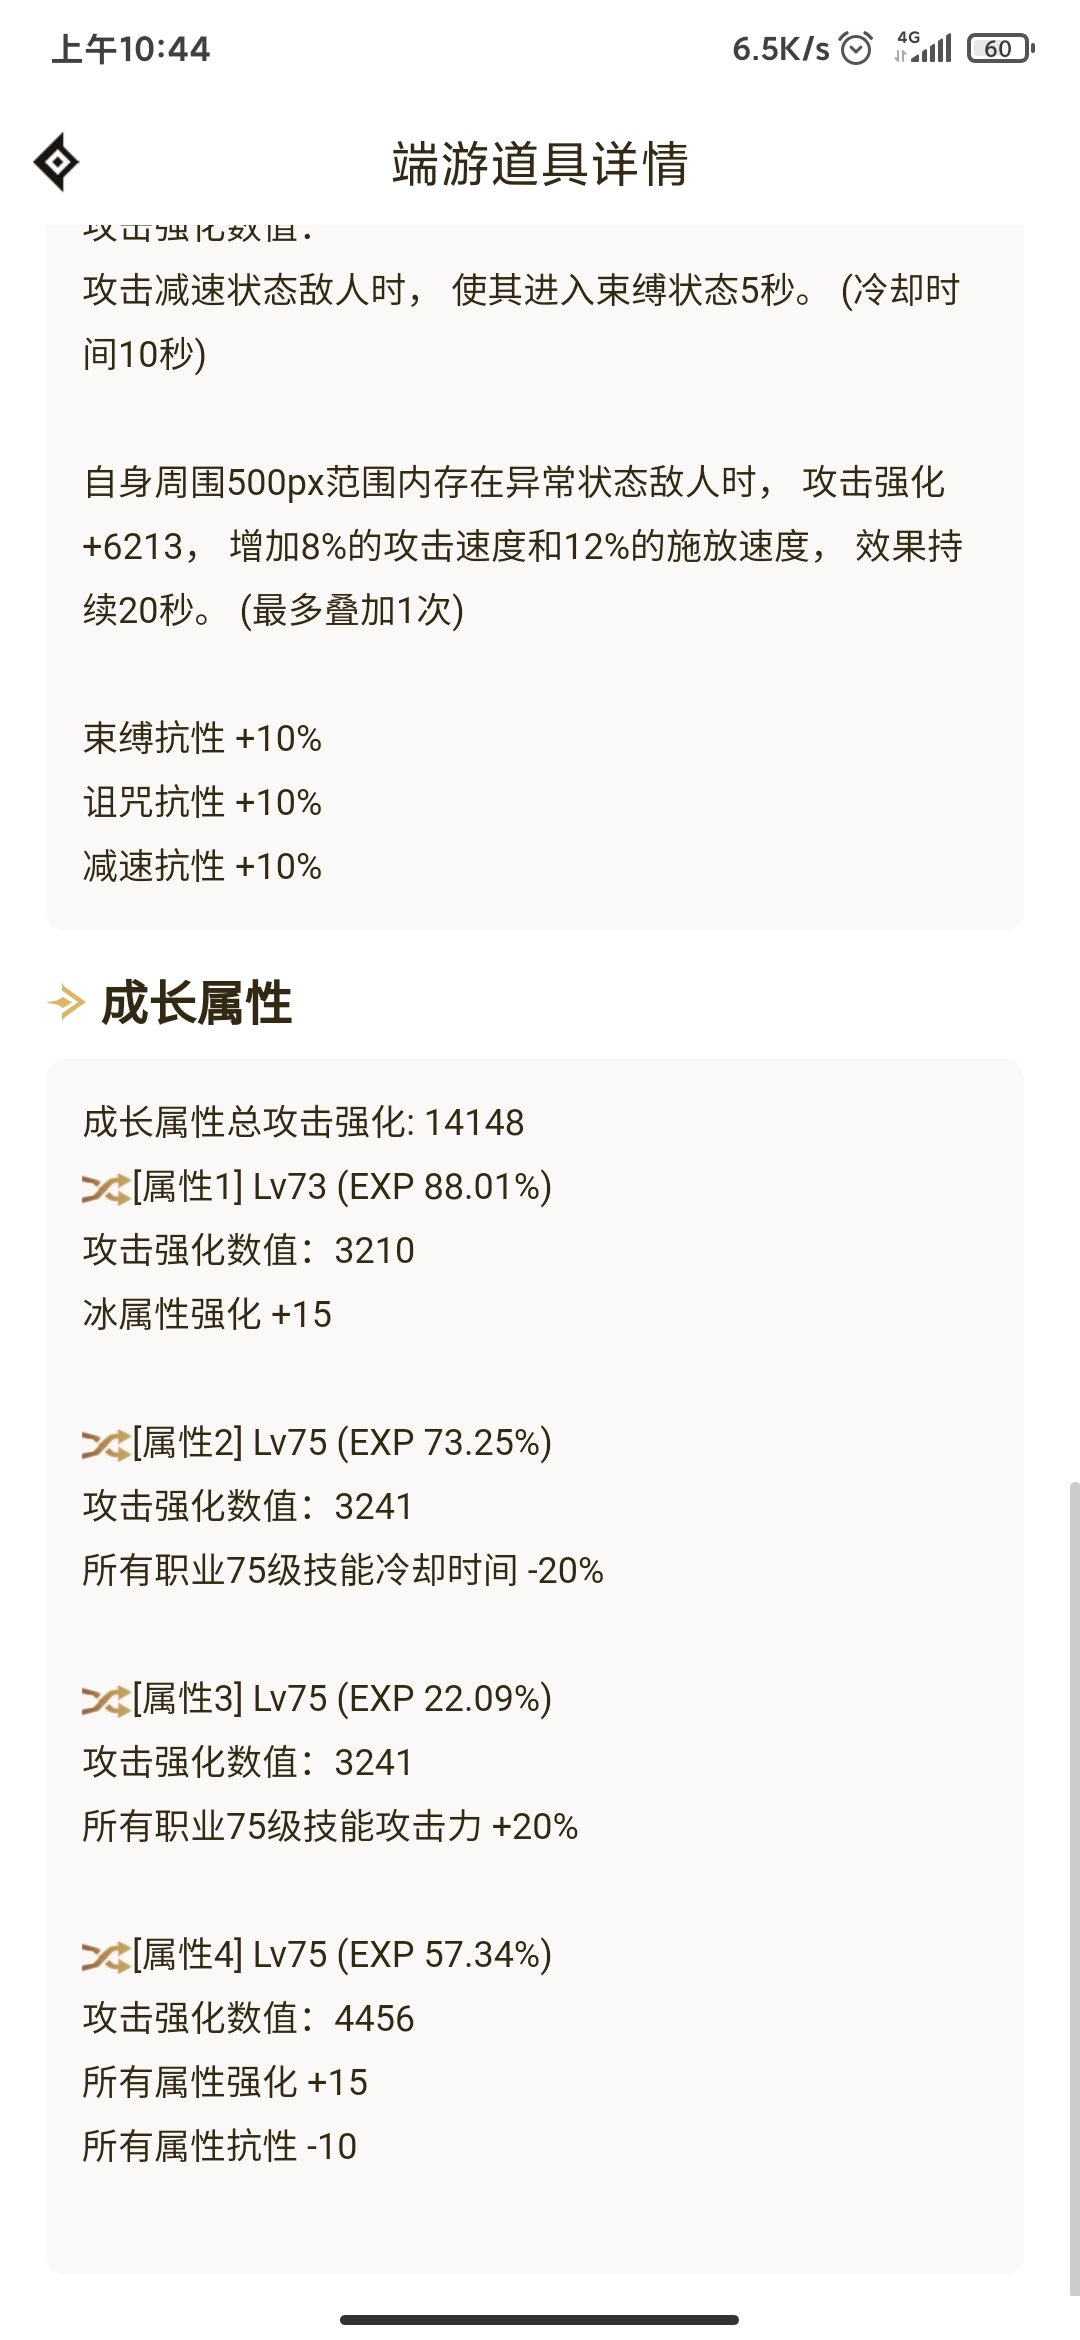
Task: Tap the 所有属性强化 +15 line
Action: 225,2083
